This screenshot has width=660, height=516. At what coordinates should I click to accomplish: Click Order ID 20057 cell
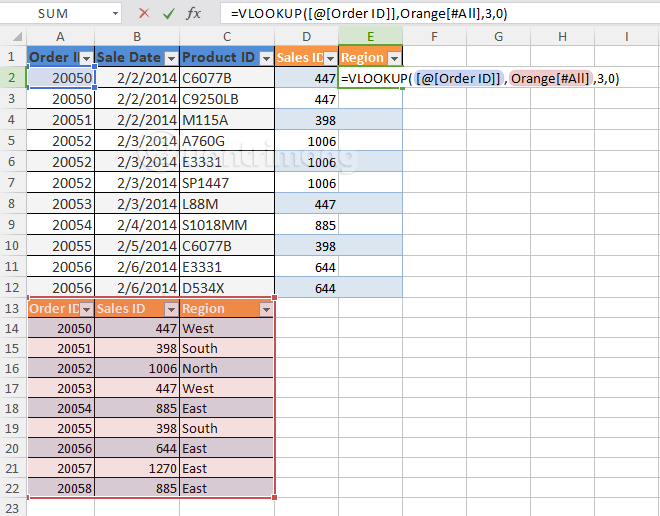pos(61,468)
